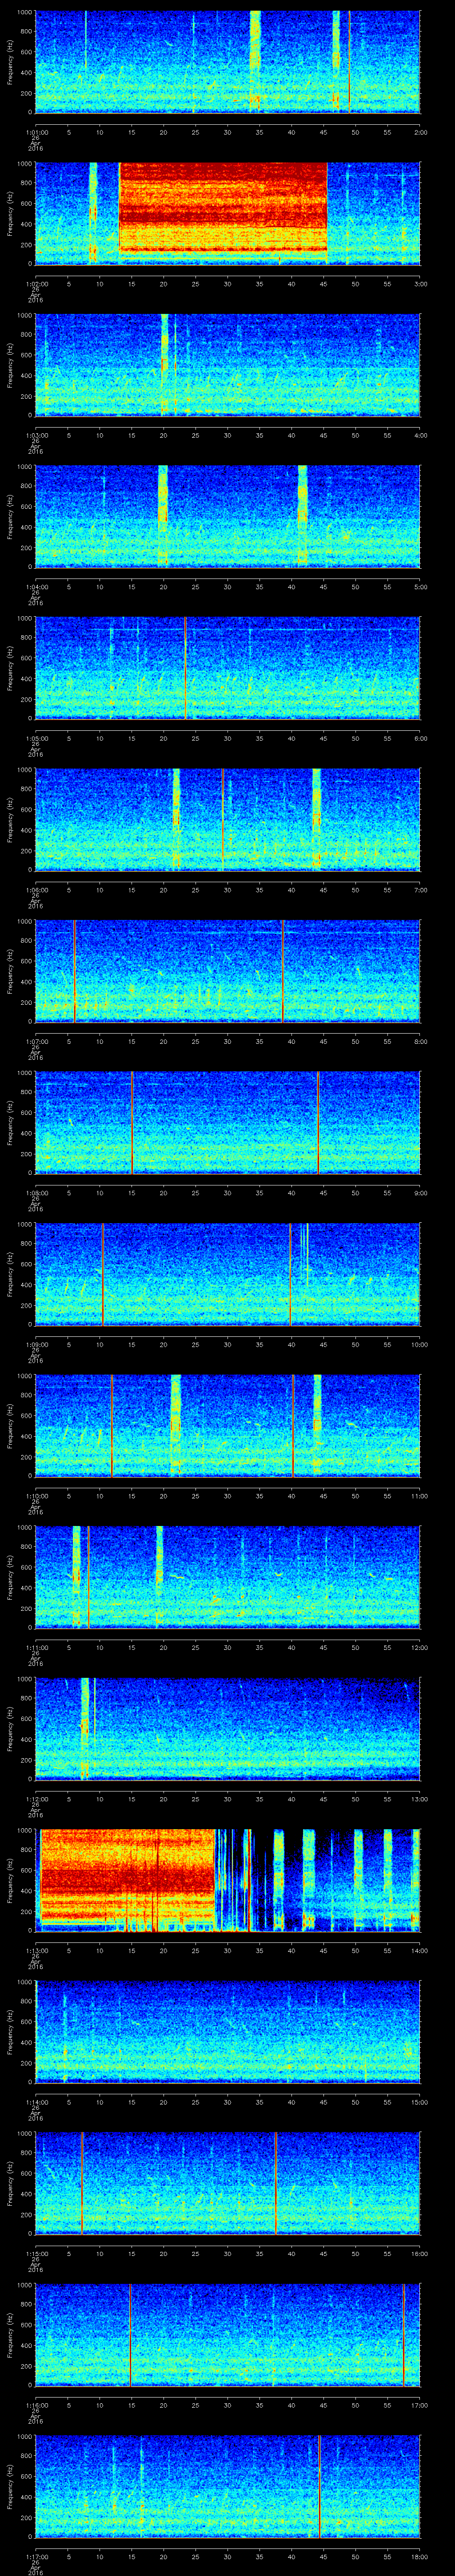Click the 13:00 end time label

tap(419, 1799)
